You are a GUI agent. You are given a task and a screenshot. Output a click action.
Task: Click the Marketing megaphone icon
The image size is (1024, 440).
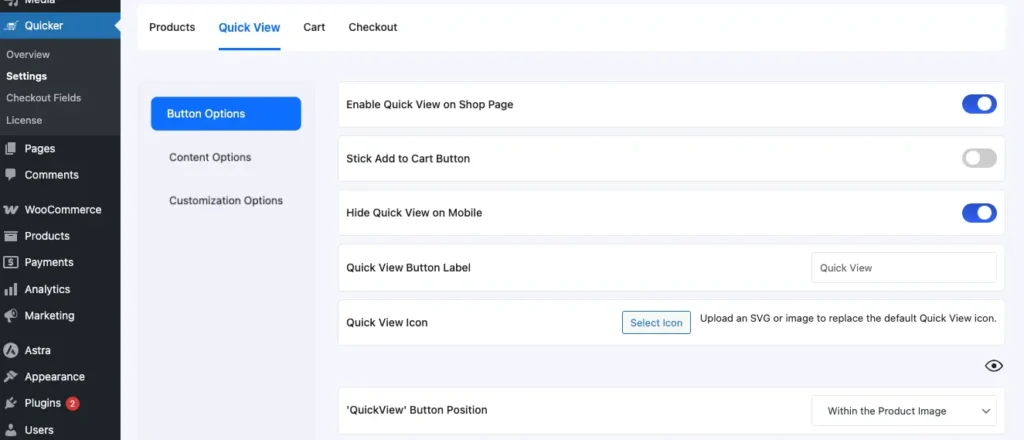coord(11,316)
